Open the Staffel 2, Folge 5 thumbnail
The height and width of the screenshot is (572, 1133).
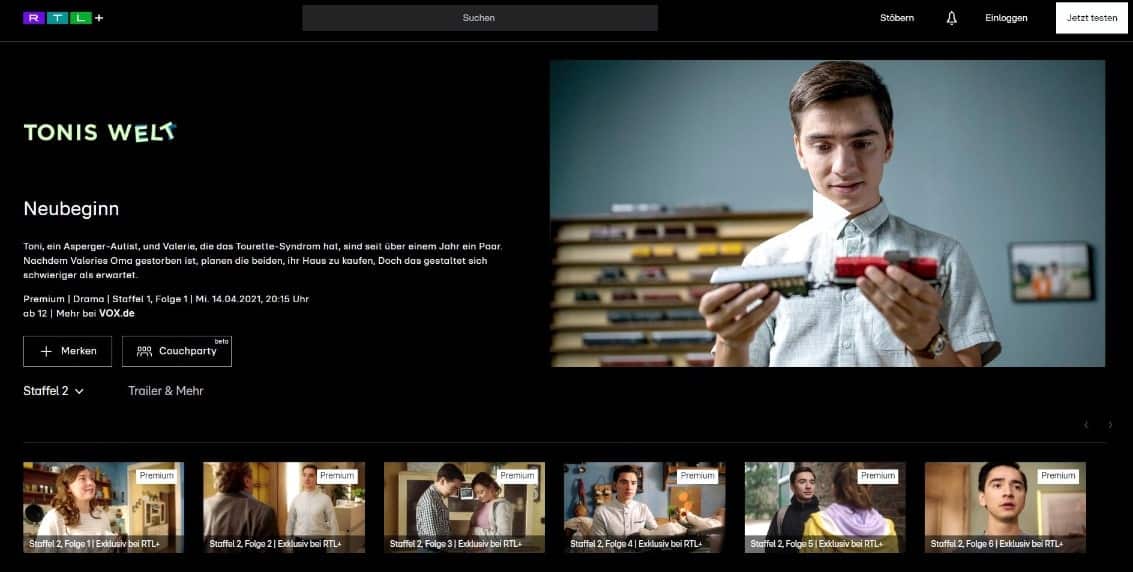click(825, 508)
